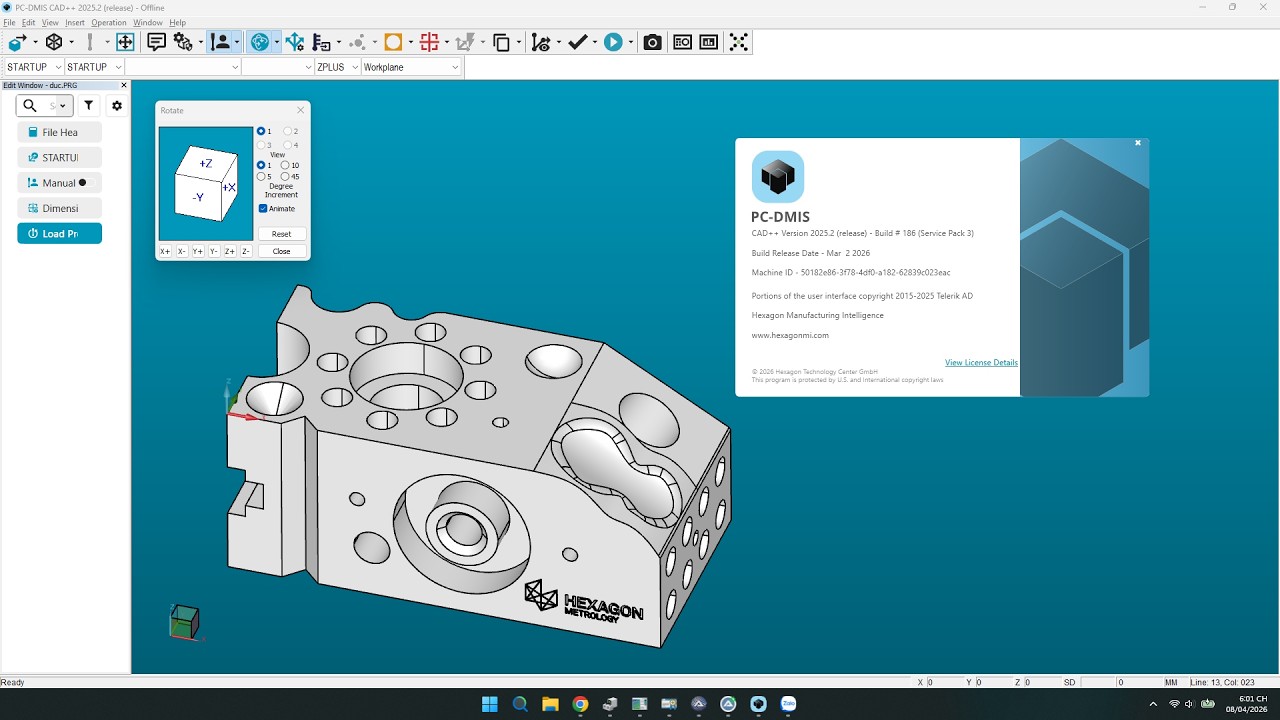
Task: Open the comment speech bubble tool
Action: tap(156, 42)
